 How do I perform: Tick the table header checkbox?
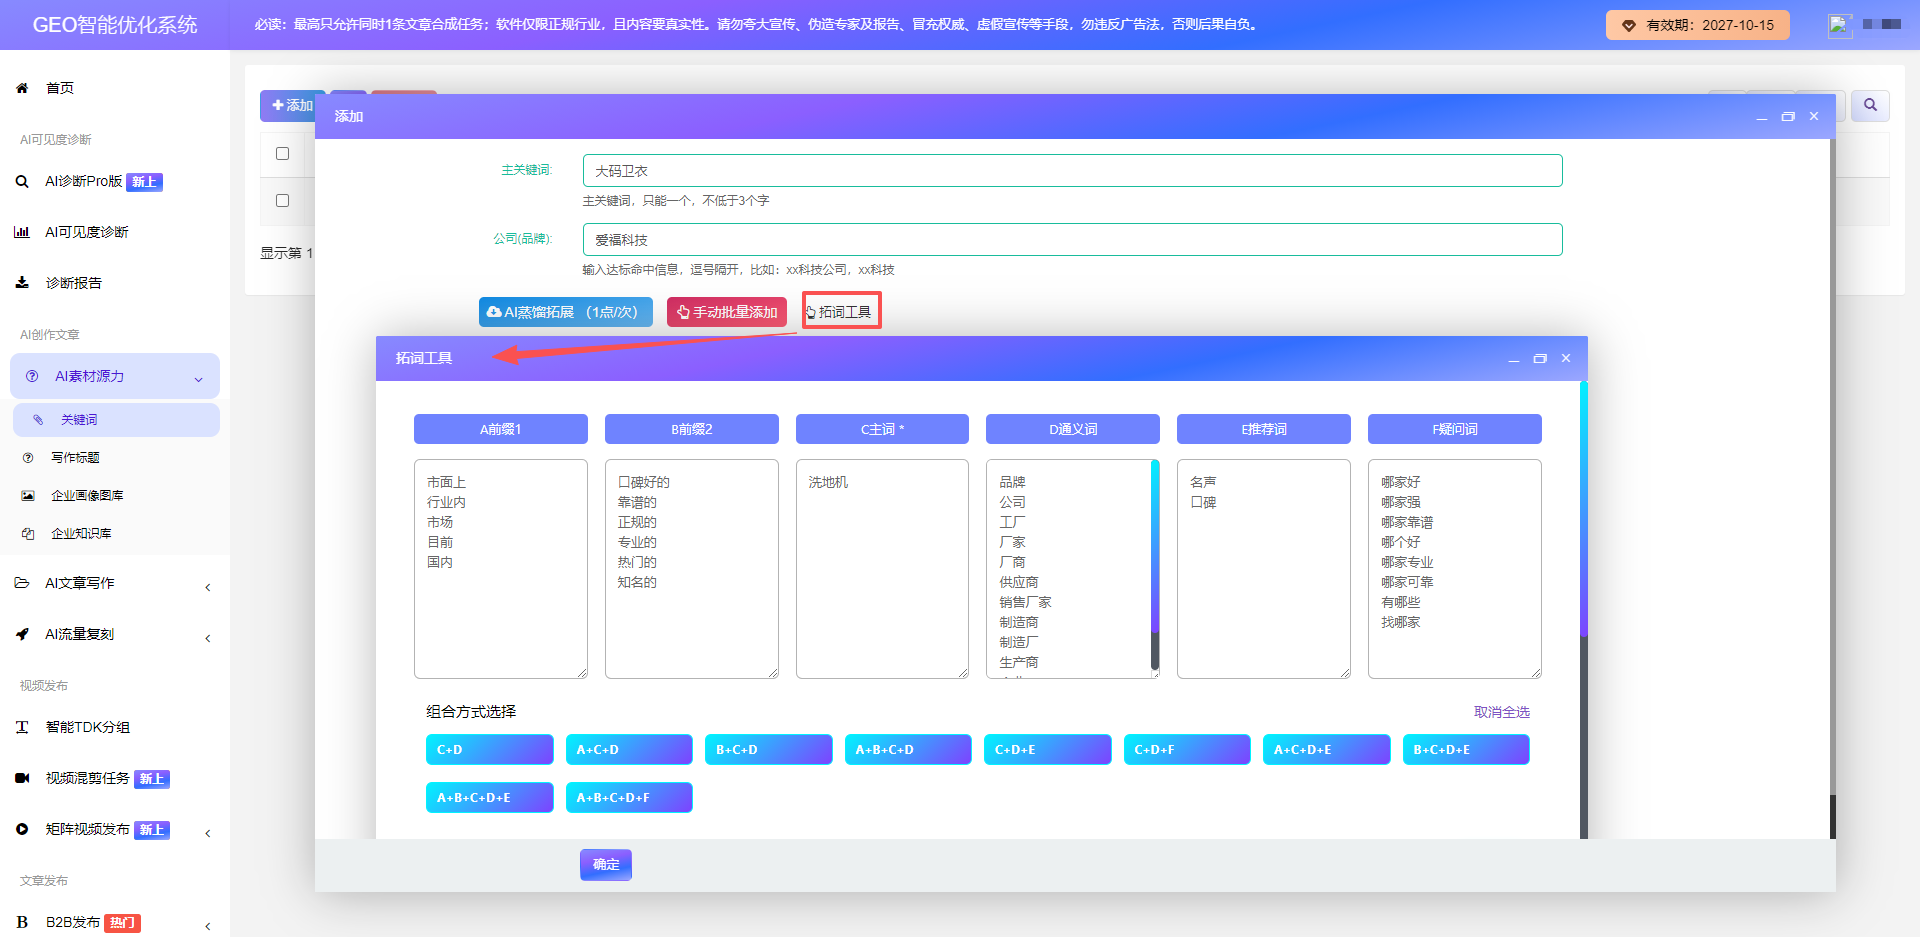pos(282,154)
